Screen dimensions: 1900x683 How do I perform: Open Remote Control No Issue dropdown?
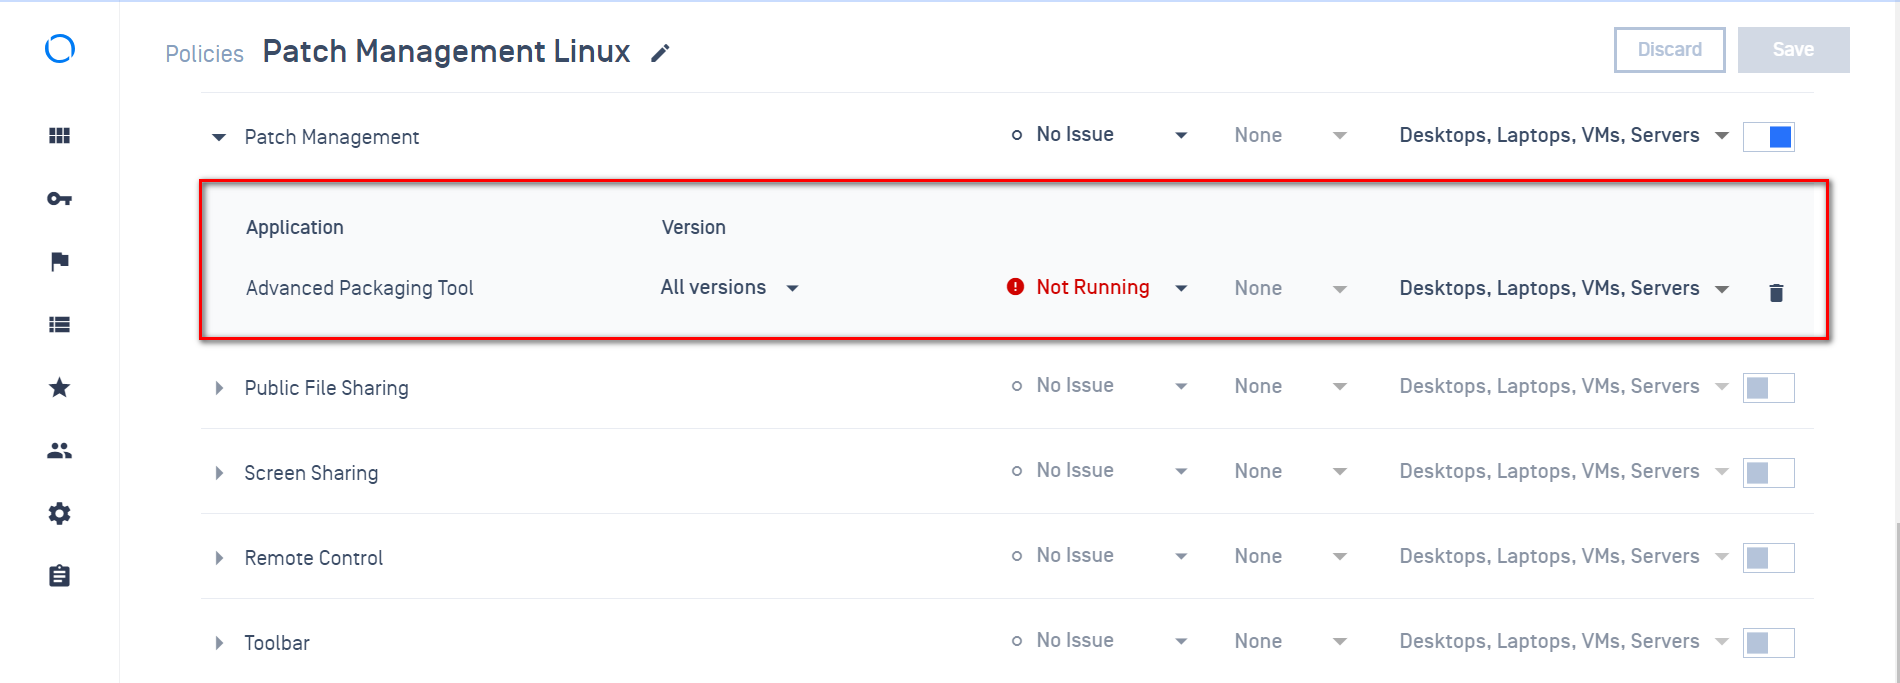(1099, 556)
